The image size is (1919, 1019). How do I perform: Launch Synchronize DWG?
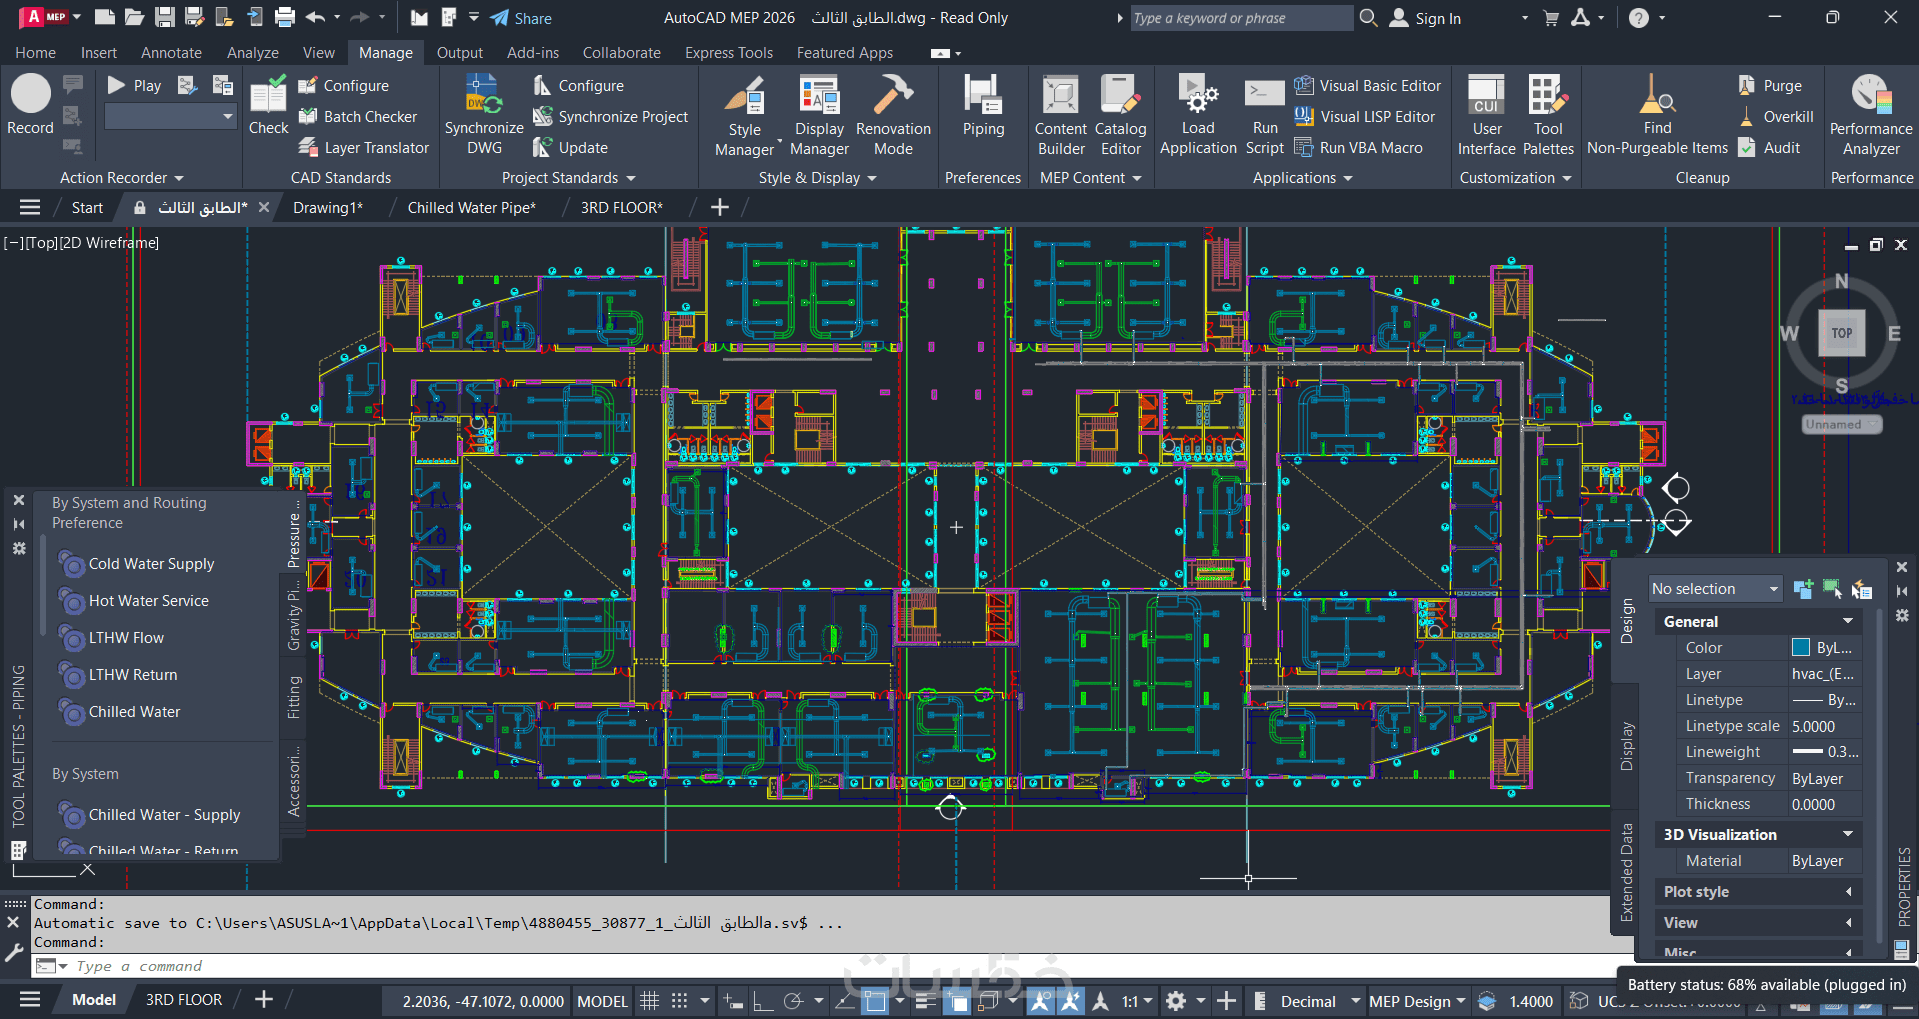point(484,115)
